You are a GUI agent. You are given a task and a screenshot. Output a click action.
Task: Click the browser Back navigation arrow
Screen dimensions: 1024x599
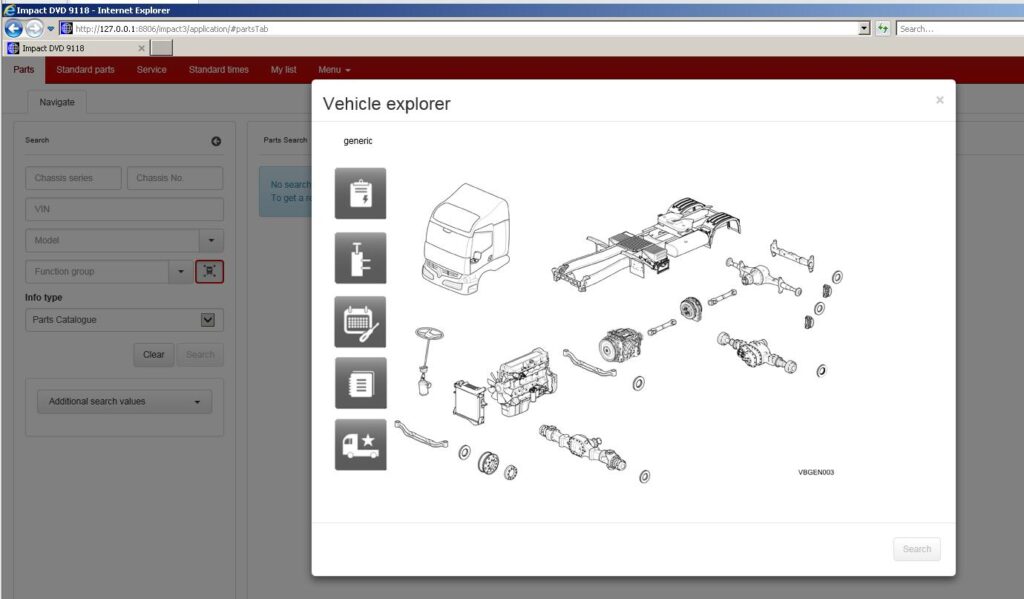[11, 28]
